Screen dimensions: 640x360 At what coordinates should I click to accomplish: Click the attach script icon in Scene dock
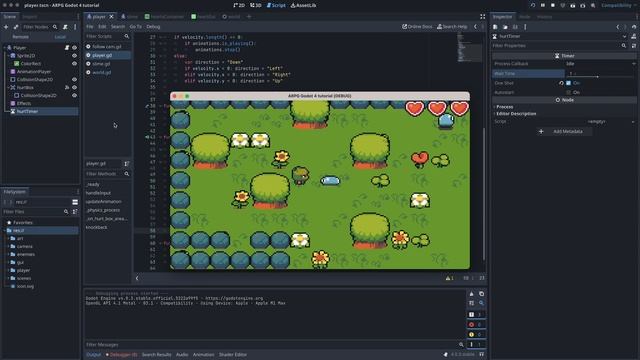[65, 27]
